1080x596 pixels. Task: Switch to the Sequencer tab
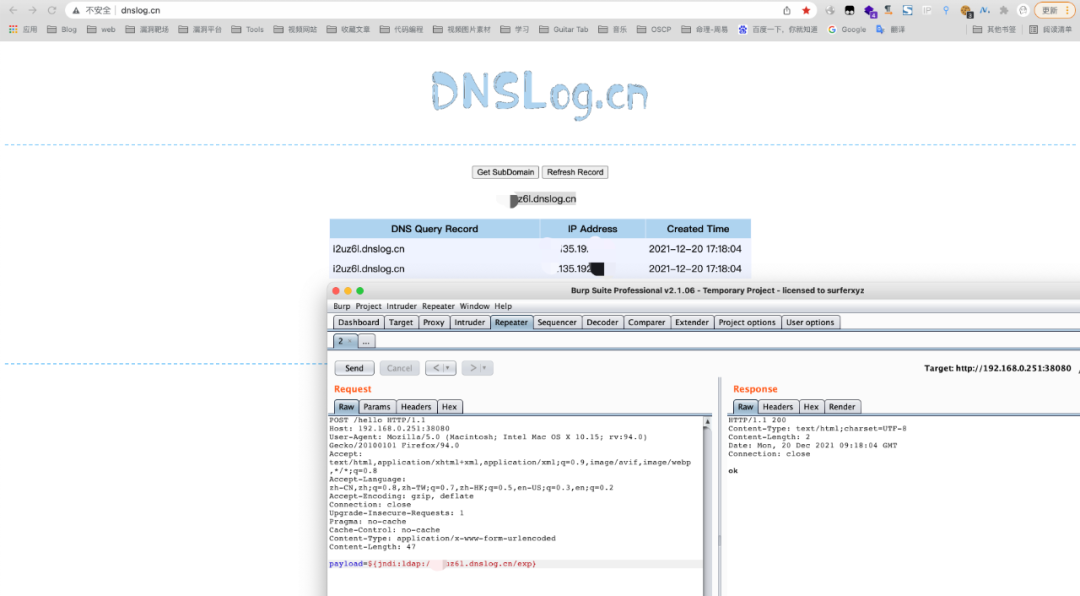coord(557,322)
